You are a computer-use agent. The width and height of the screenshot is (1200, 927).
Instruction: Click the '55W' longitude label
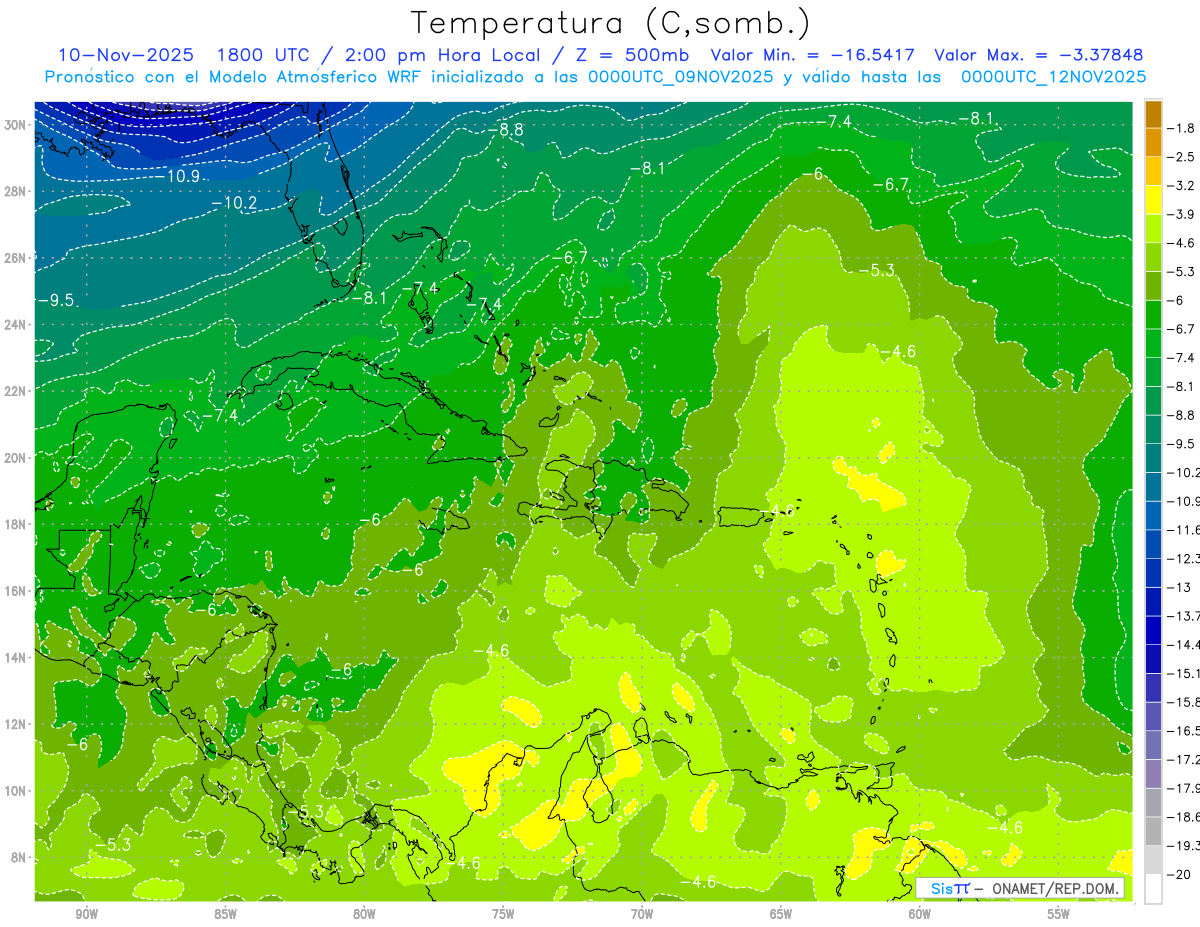click(x=1058, y=915)
